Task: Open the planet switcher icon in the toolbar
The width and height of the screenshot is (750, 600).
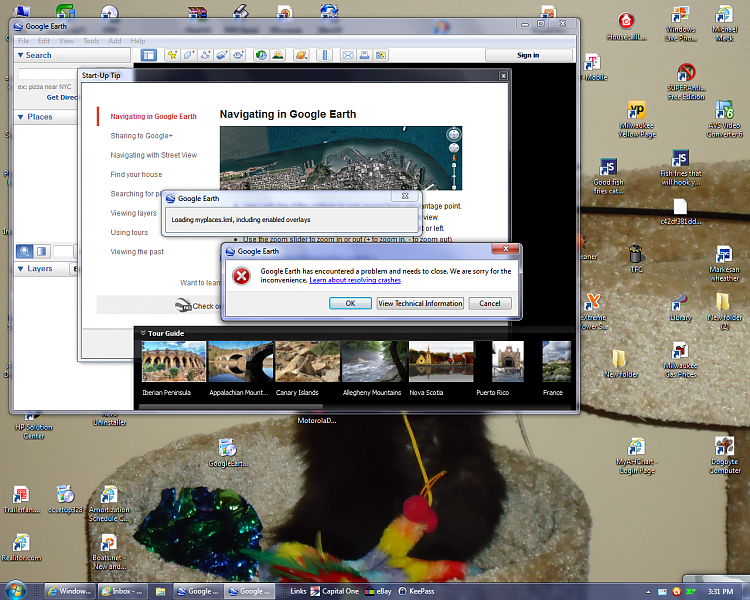Action: pyautogui.click(x=301, y=55)
